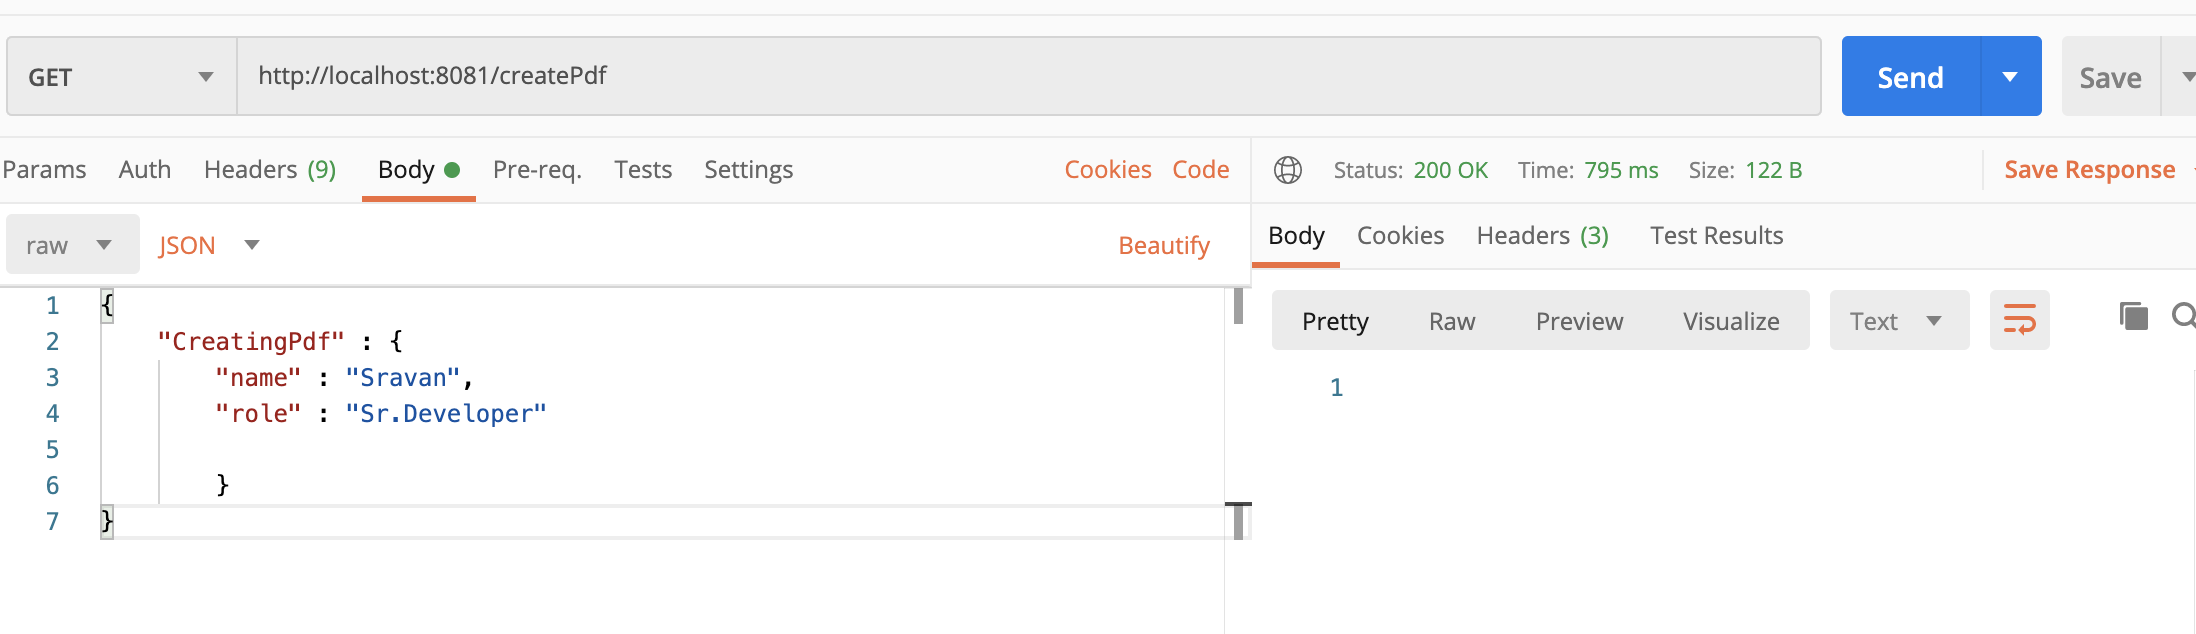The image size is (2196, 634).
Task: Expand the GET method dropdown
Action: tap(121, 77)
